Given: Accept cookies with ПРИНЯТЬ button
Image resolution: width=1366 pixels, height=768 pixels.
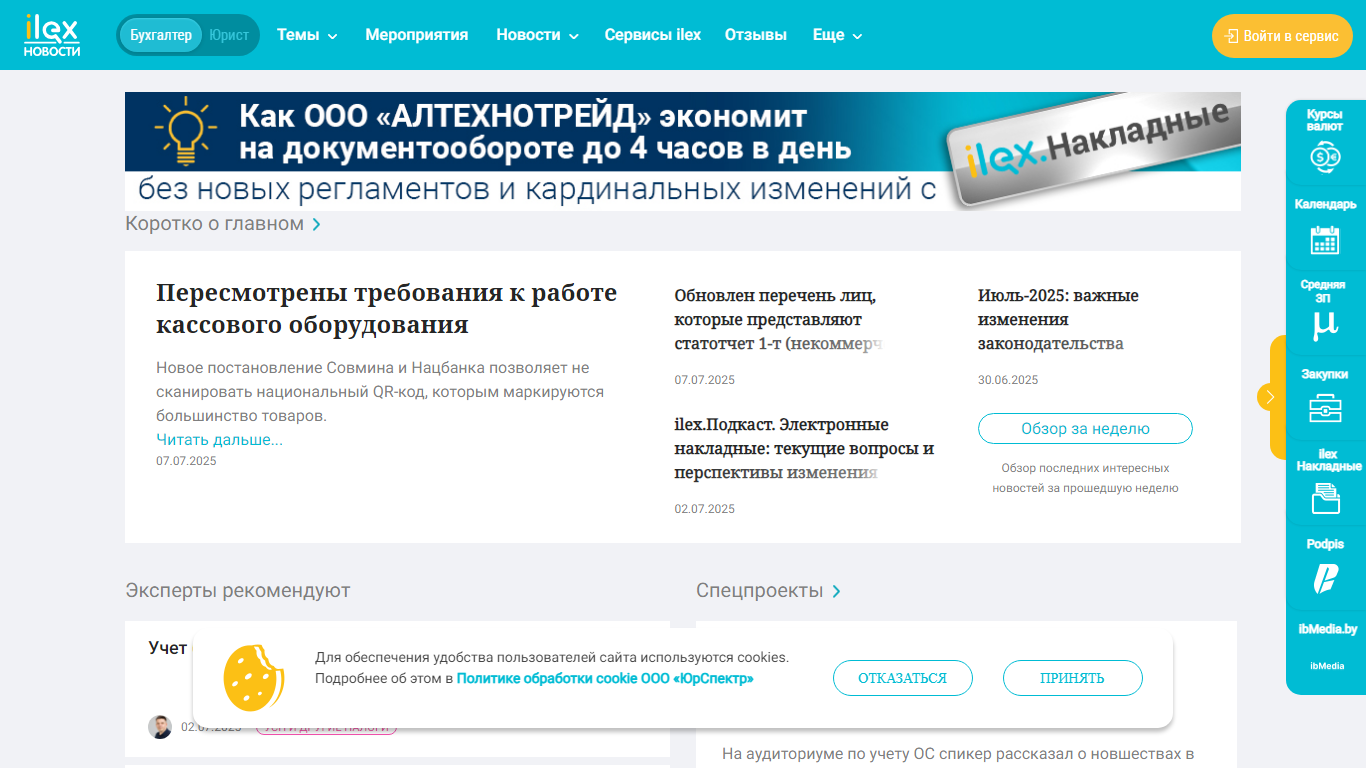Looking at the screenshot, I should [x=1073, y=678].
